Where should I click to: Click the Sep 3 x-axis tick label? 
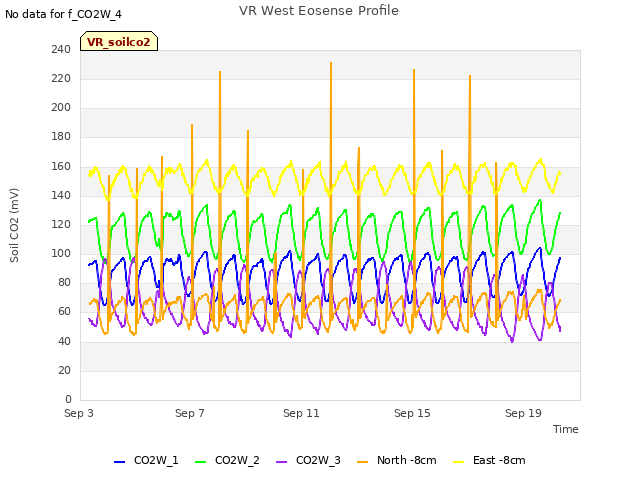tap(79, 413)
